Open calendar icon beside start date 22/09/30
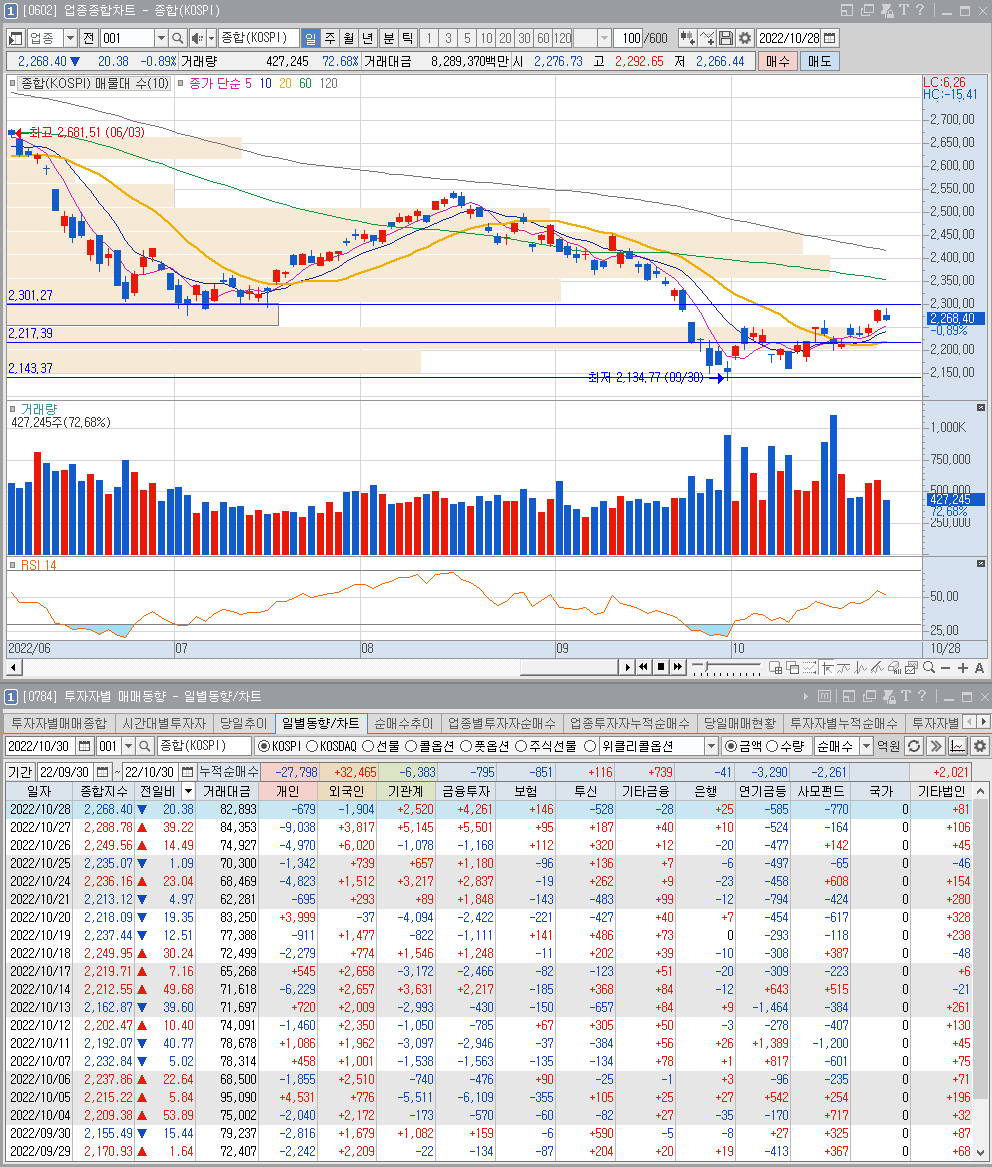 tap(103, 772)
